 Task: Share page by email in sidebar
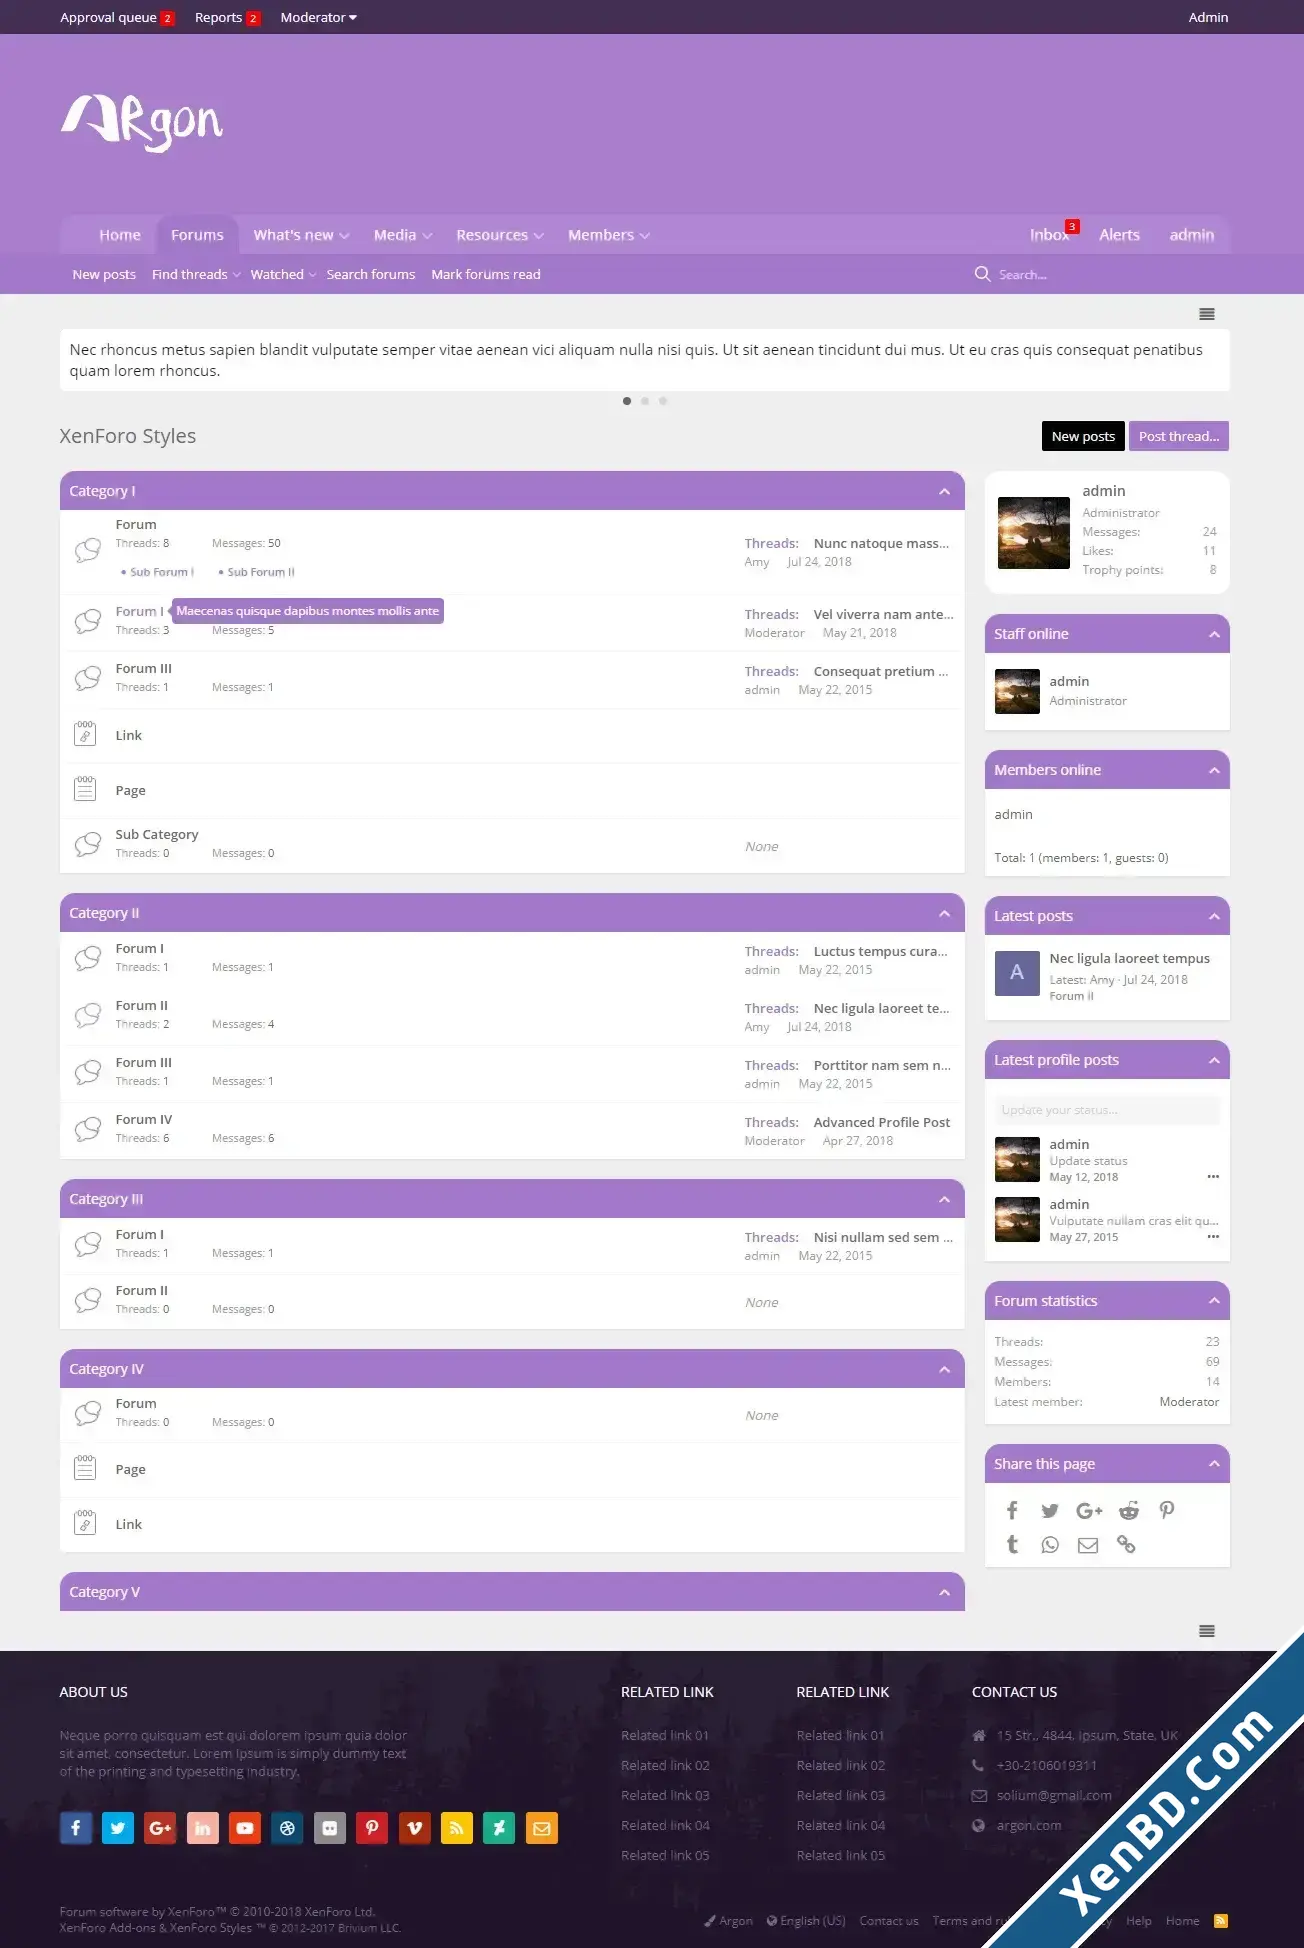[1088, 1545]
